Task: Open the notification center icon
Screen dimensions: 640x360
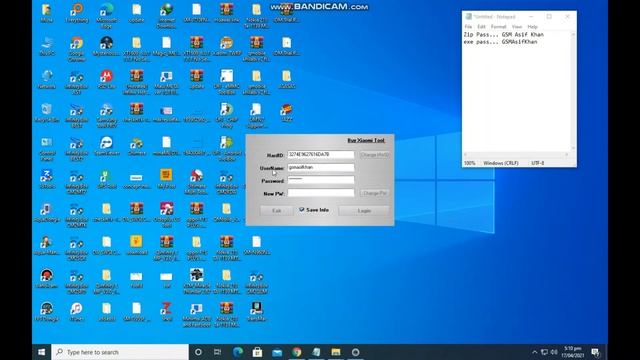Action: (x=595, y=352)
